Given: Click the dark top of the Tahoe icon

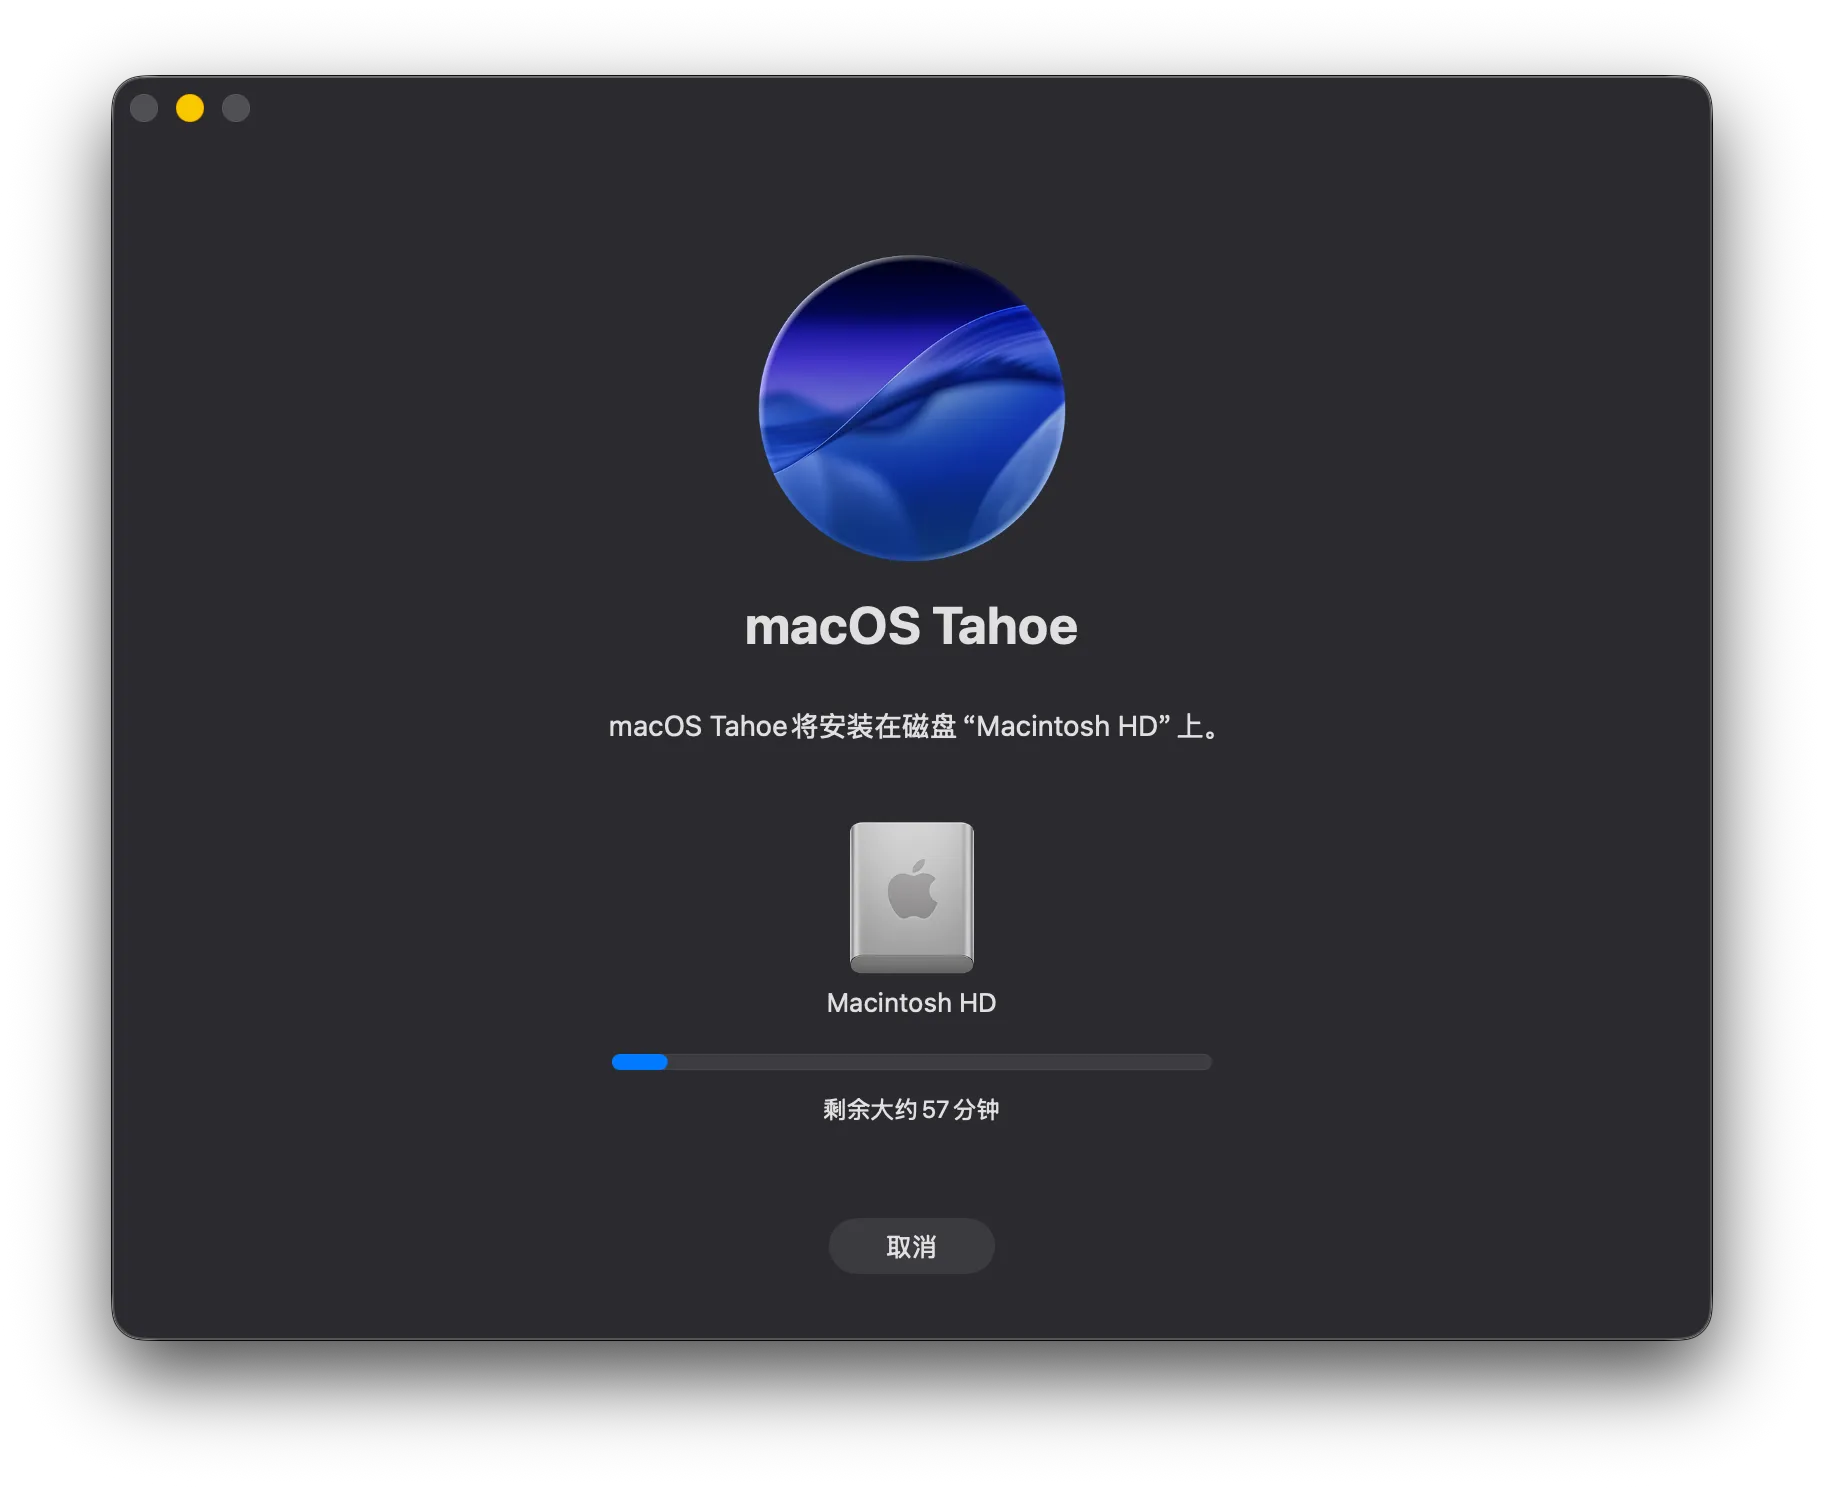Looking at the screenshot, I should pos(911,285).
